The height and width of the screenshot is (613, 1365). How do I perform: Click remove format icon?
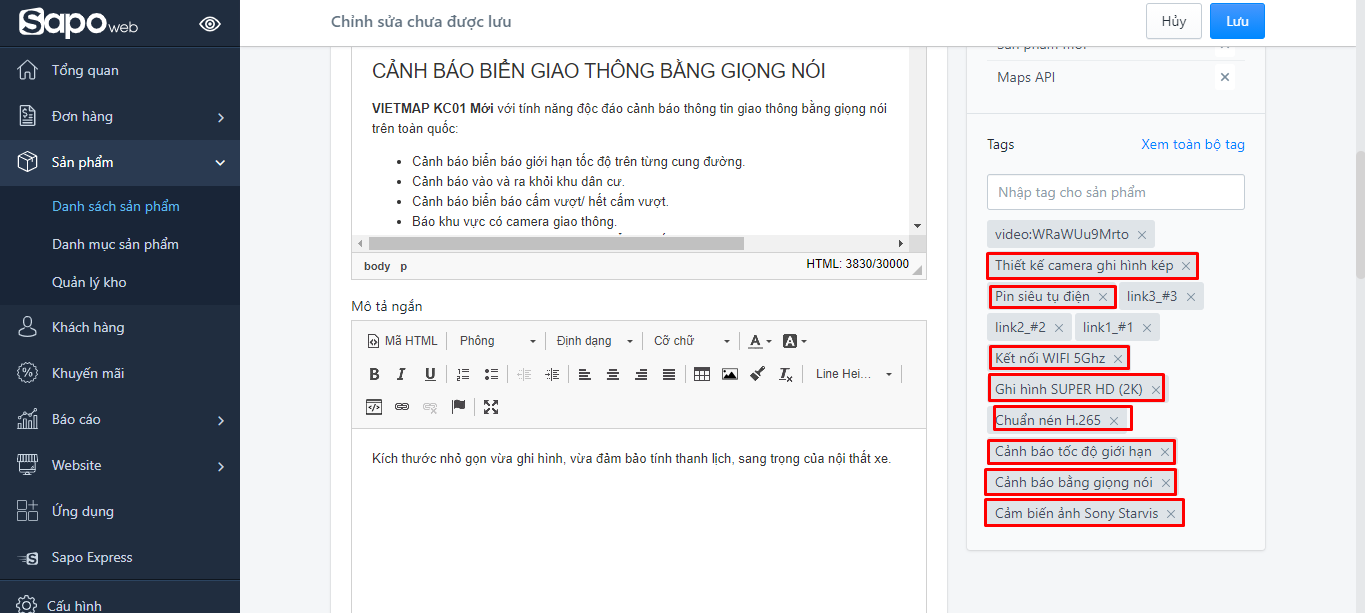[786, 374]
